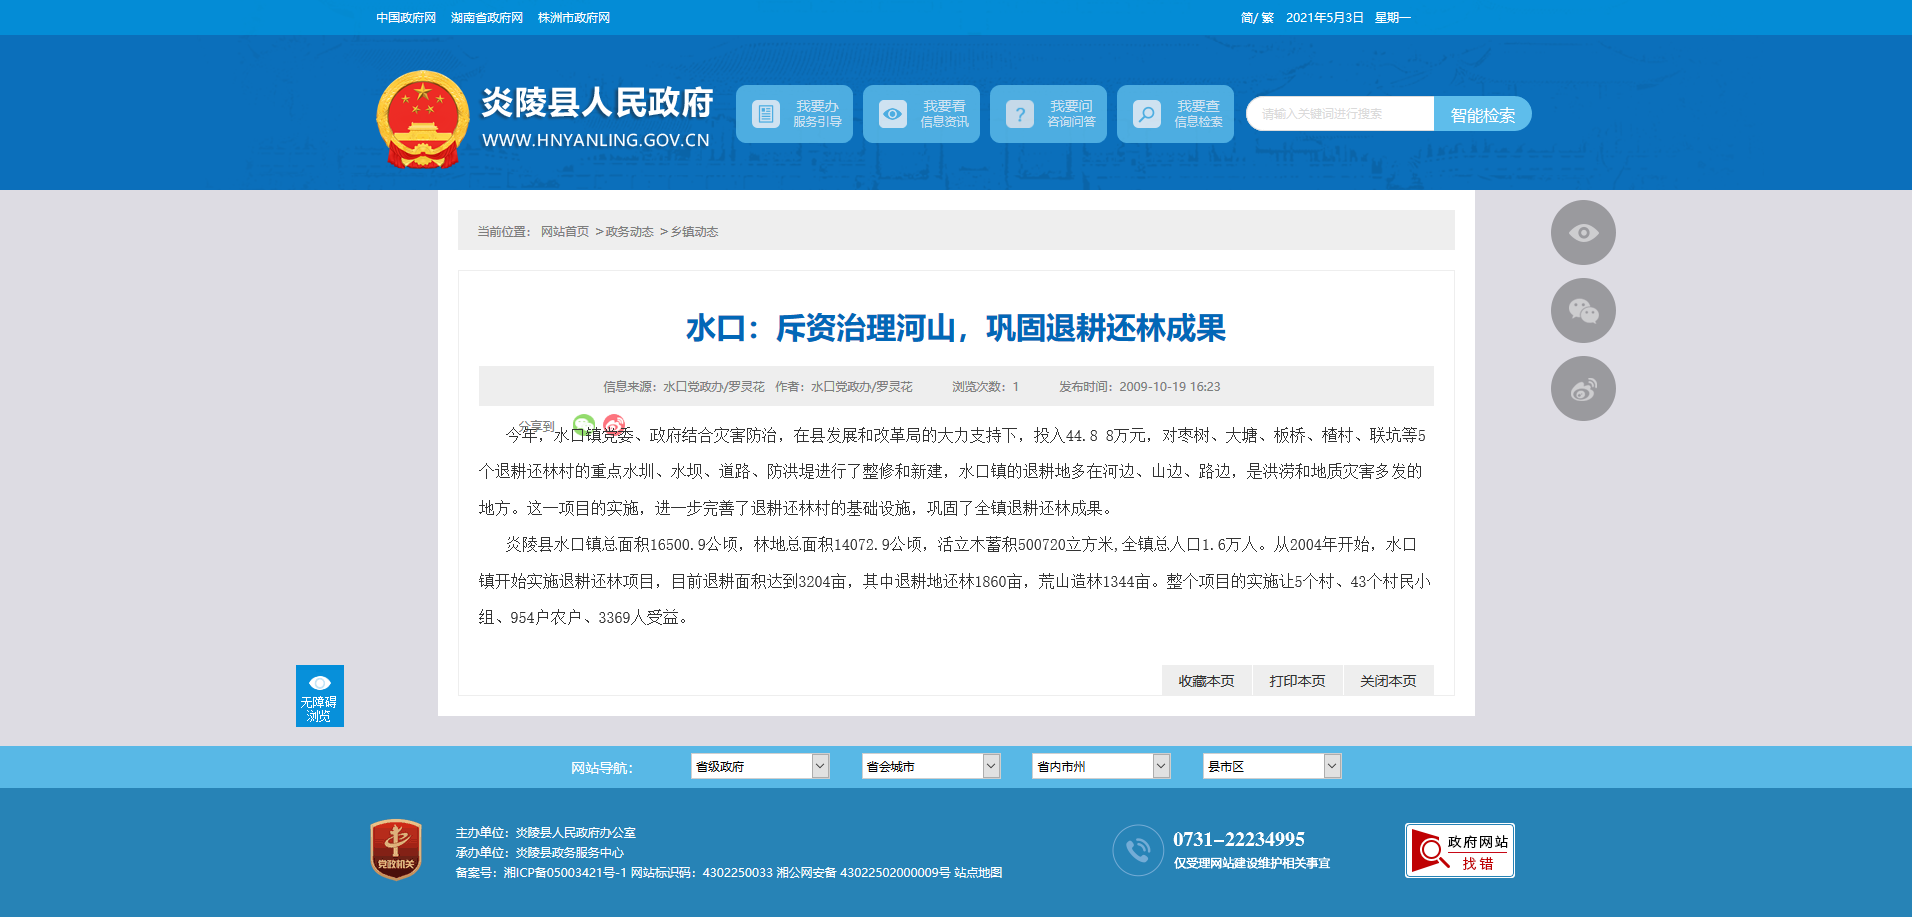
Task: Expand the 省会城市 dropdown
Action: tap(930, 767)
